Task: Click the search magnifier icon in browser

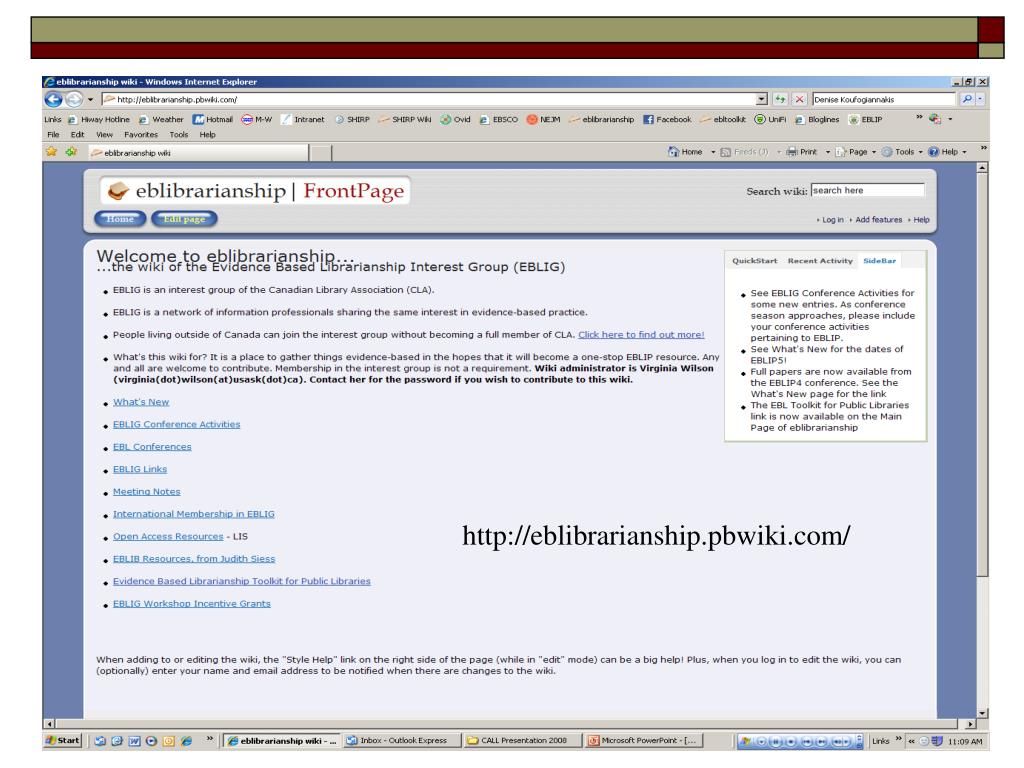Action: (967, 99)
